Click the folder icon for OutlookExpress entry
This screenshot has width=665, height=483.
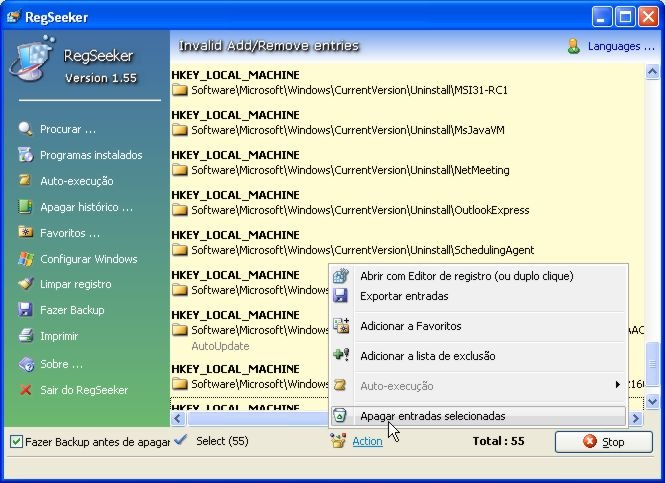point(180,210)
